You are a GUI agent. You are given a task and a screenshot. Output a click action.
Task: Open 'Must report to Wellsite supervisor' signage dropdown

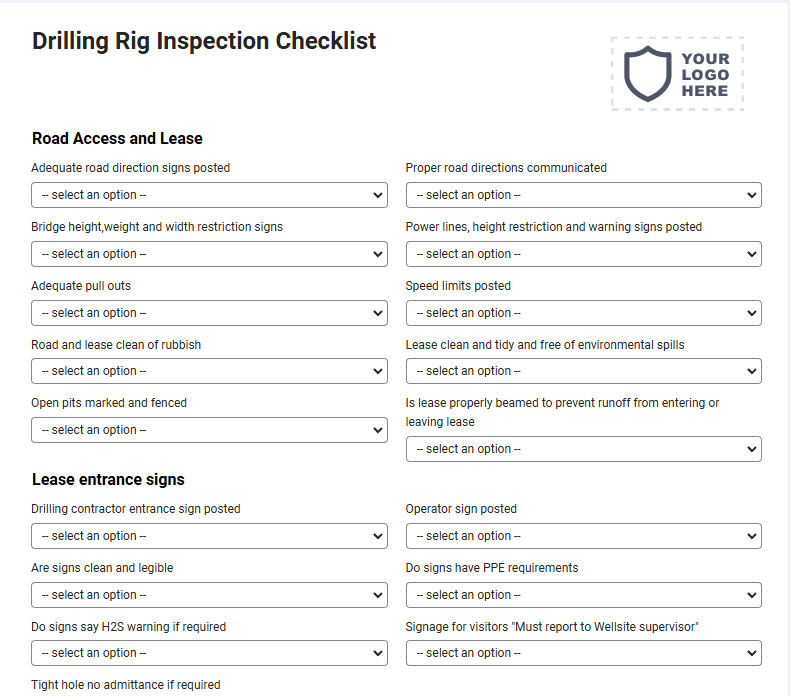[x=583, y=653]
